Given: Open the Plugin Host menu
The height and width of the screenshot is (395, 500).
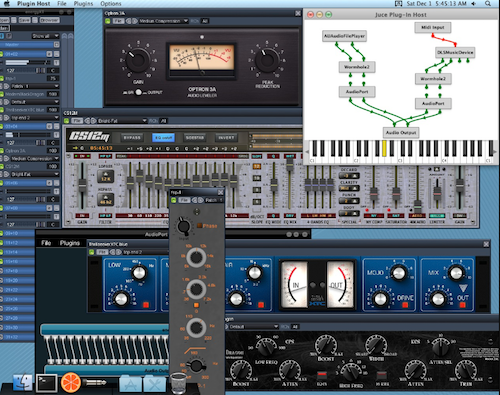Looking at the screenshot, I should point(33,3).
